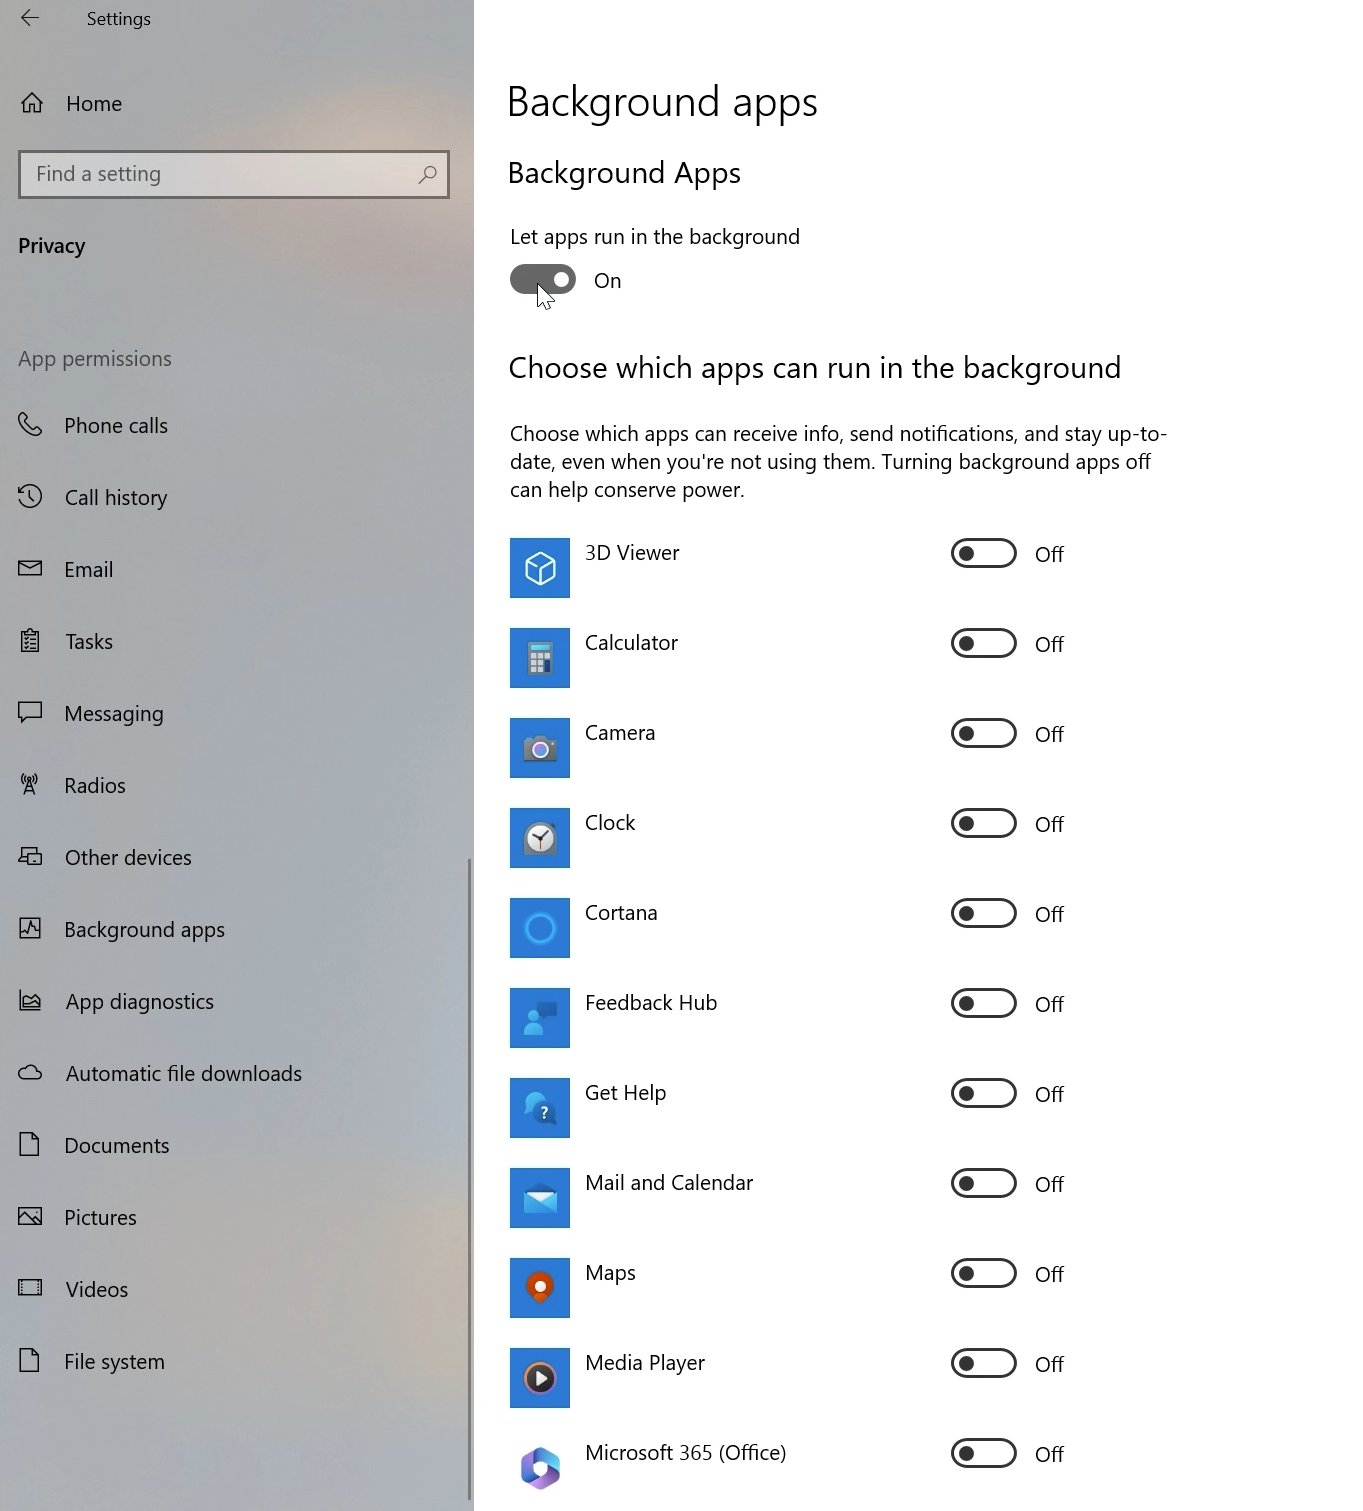Click the Home icon in the sidebar

click(x=32, y=103)
